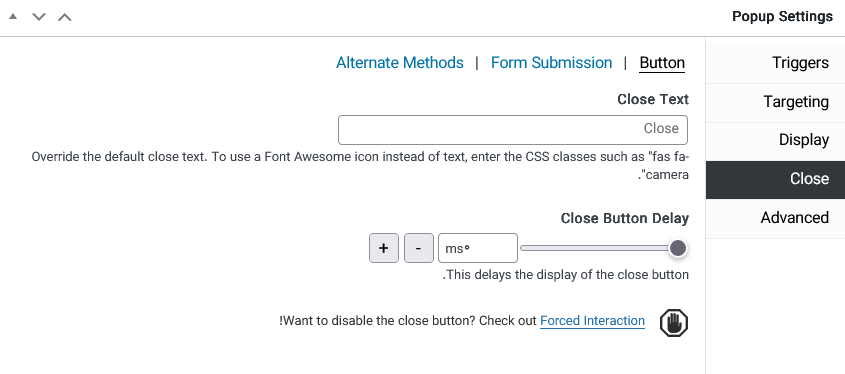Select the Display tab
The height and width of the screenshot is (374, 845).
click(775, 140)
